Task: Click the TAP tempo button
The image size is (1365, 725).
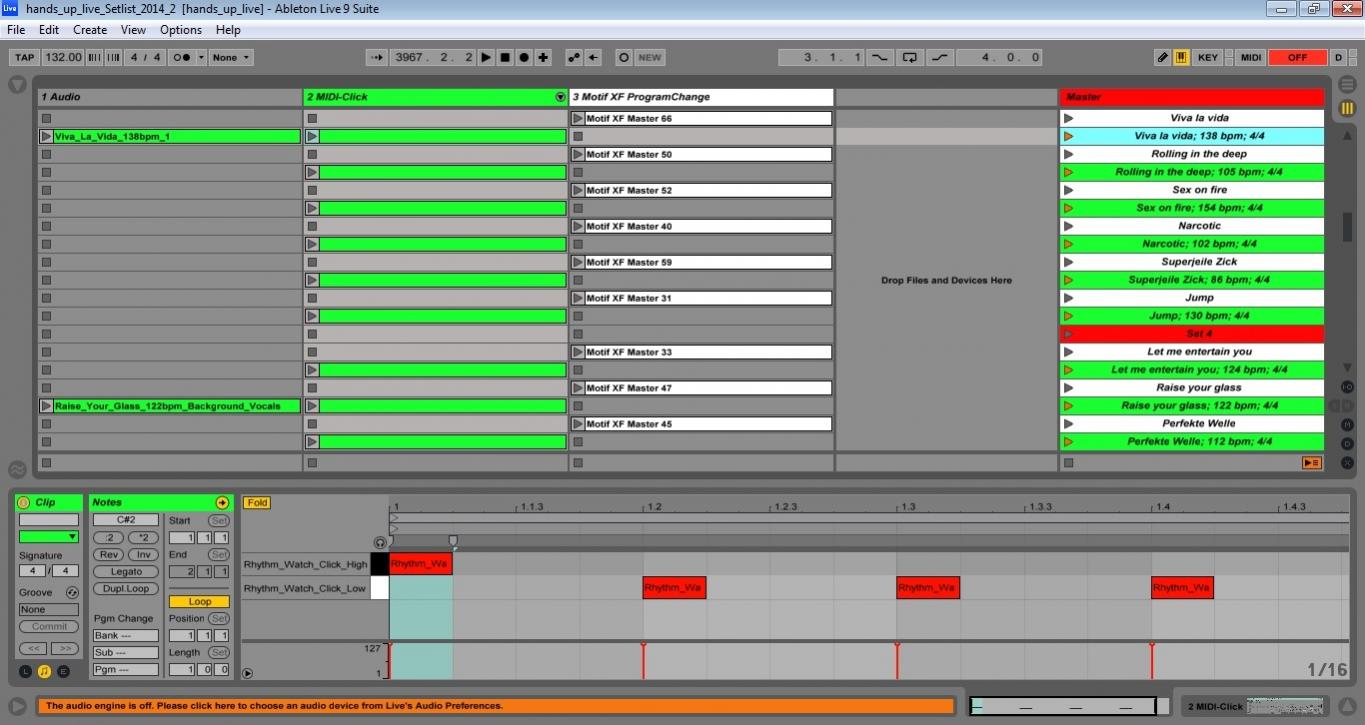Action: (25, 57)
